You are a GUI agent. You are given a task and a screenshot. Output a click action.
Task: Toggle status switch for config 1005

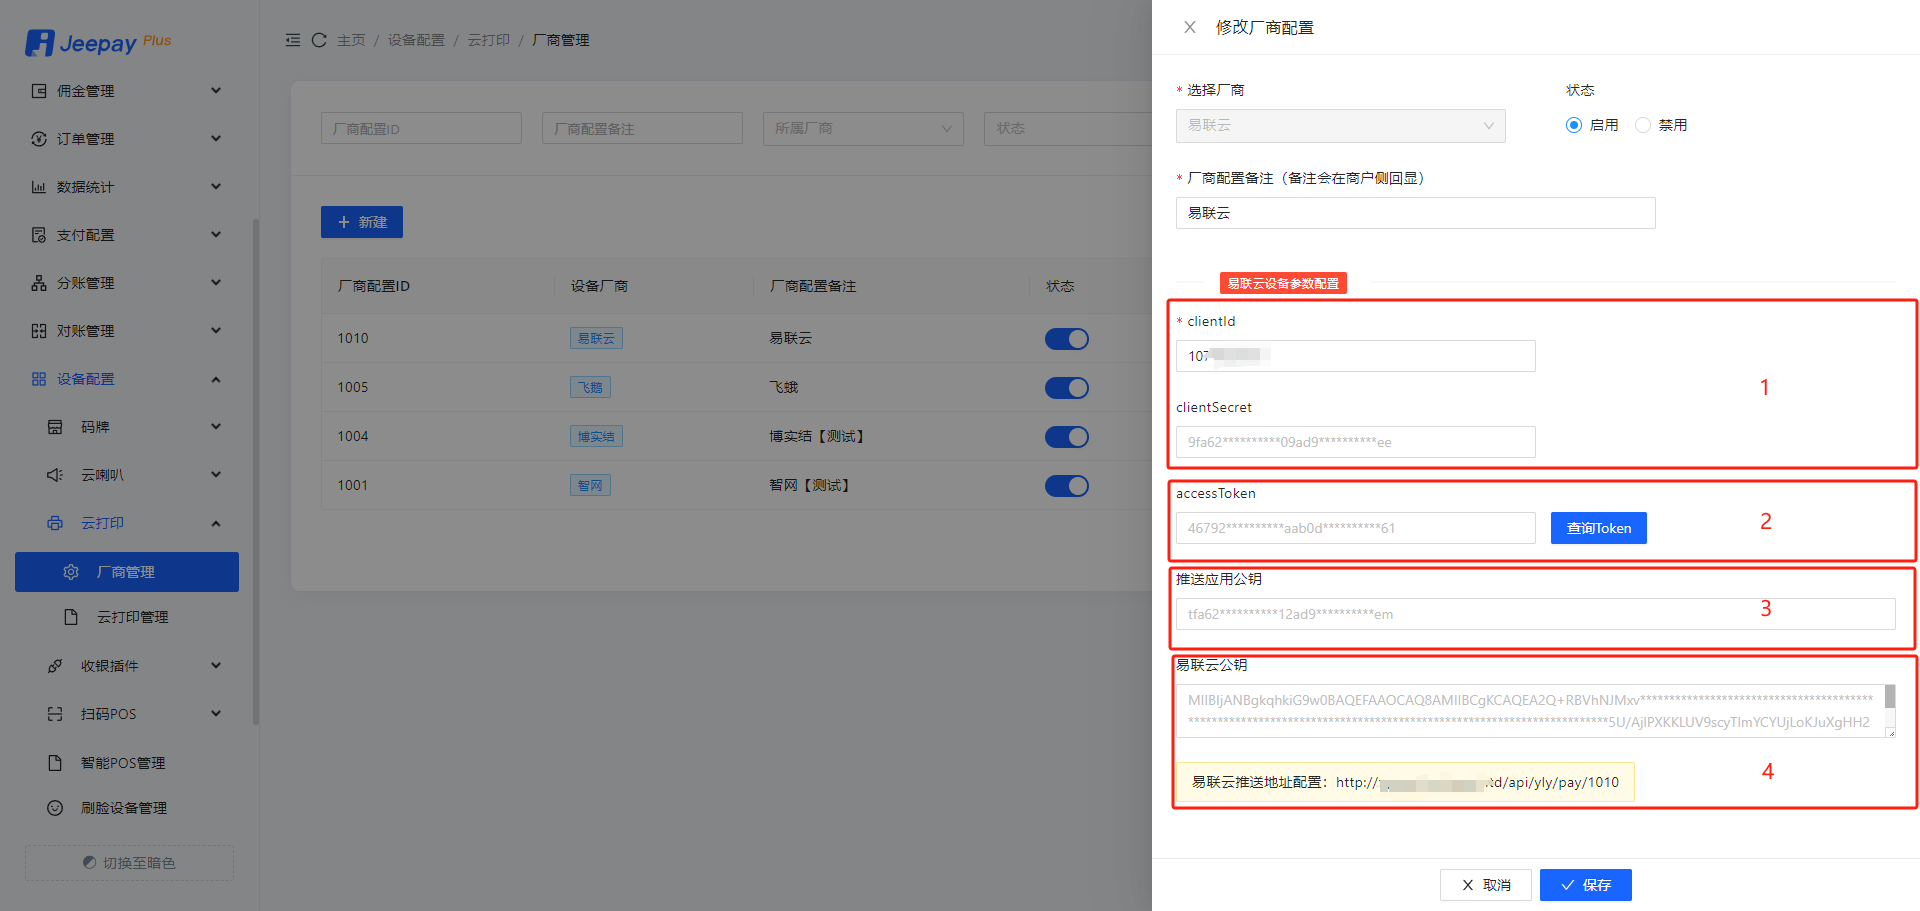[x=1066, y=388]
